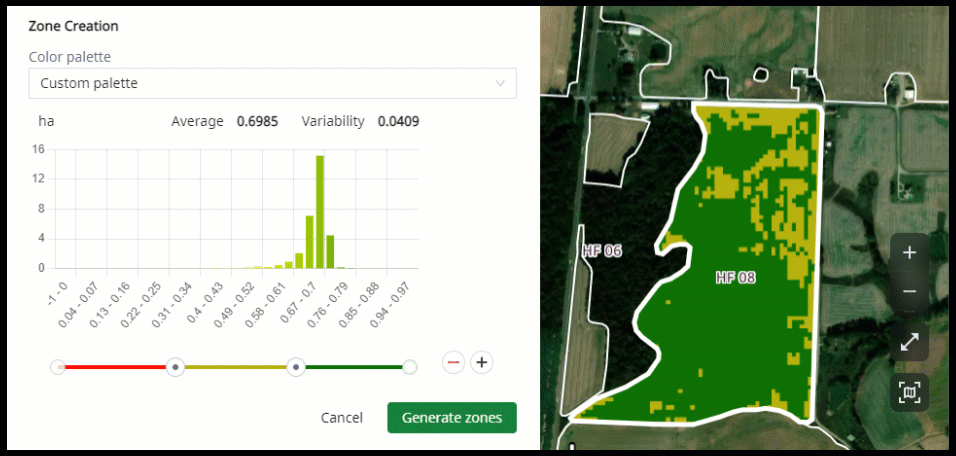
Task: Select the HF 08 field label on map
Action: pyautogui.click(x=735, y=277)
